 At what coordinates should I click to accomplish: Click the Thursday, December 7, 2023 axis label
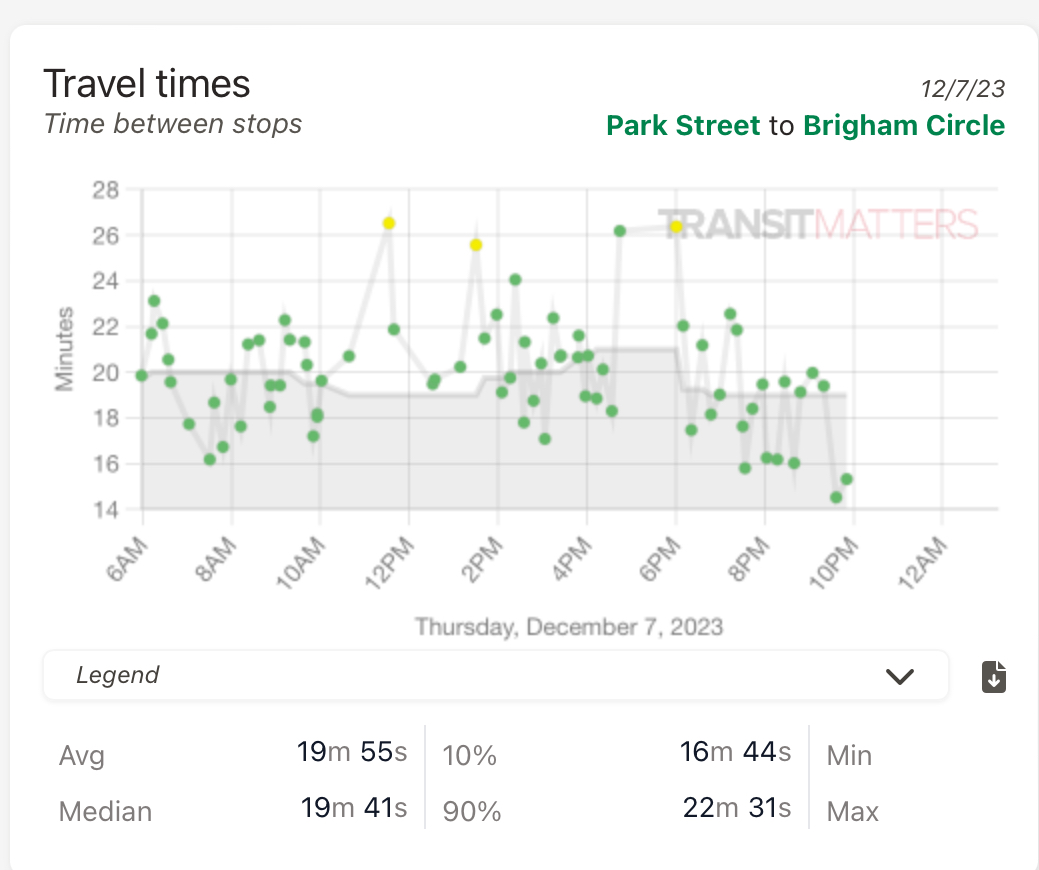coord(568,627)
